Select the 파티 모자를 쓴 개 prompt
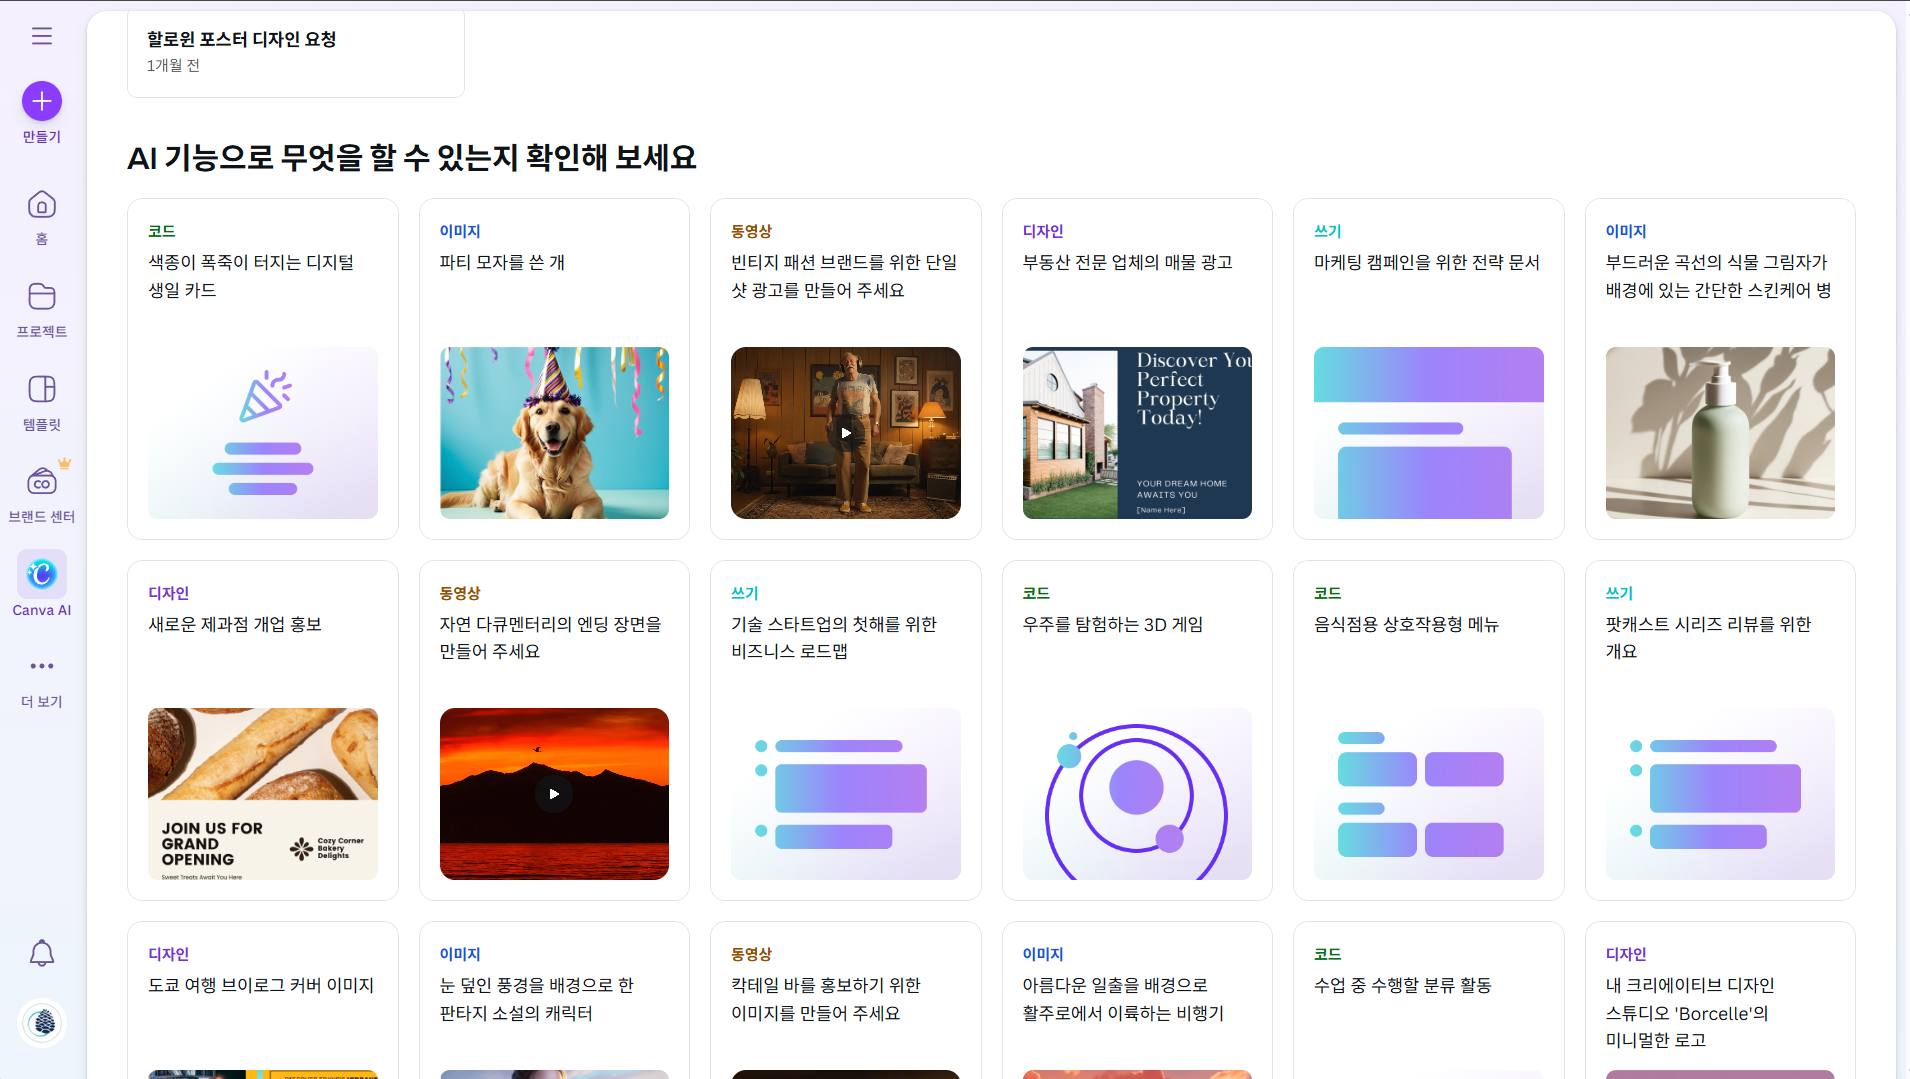Image resolution: width=1910 pixels, height=1079 pixels. point(554,369)
